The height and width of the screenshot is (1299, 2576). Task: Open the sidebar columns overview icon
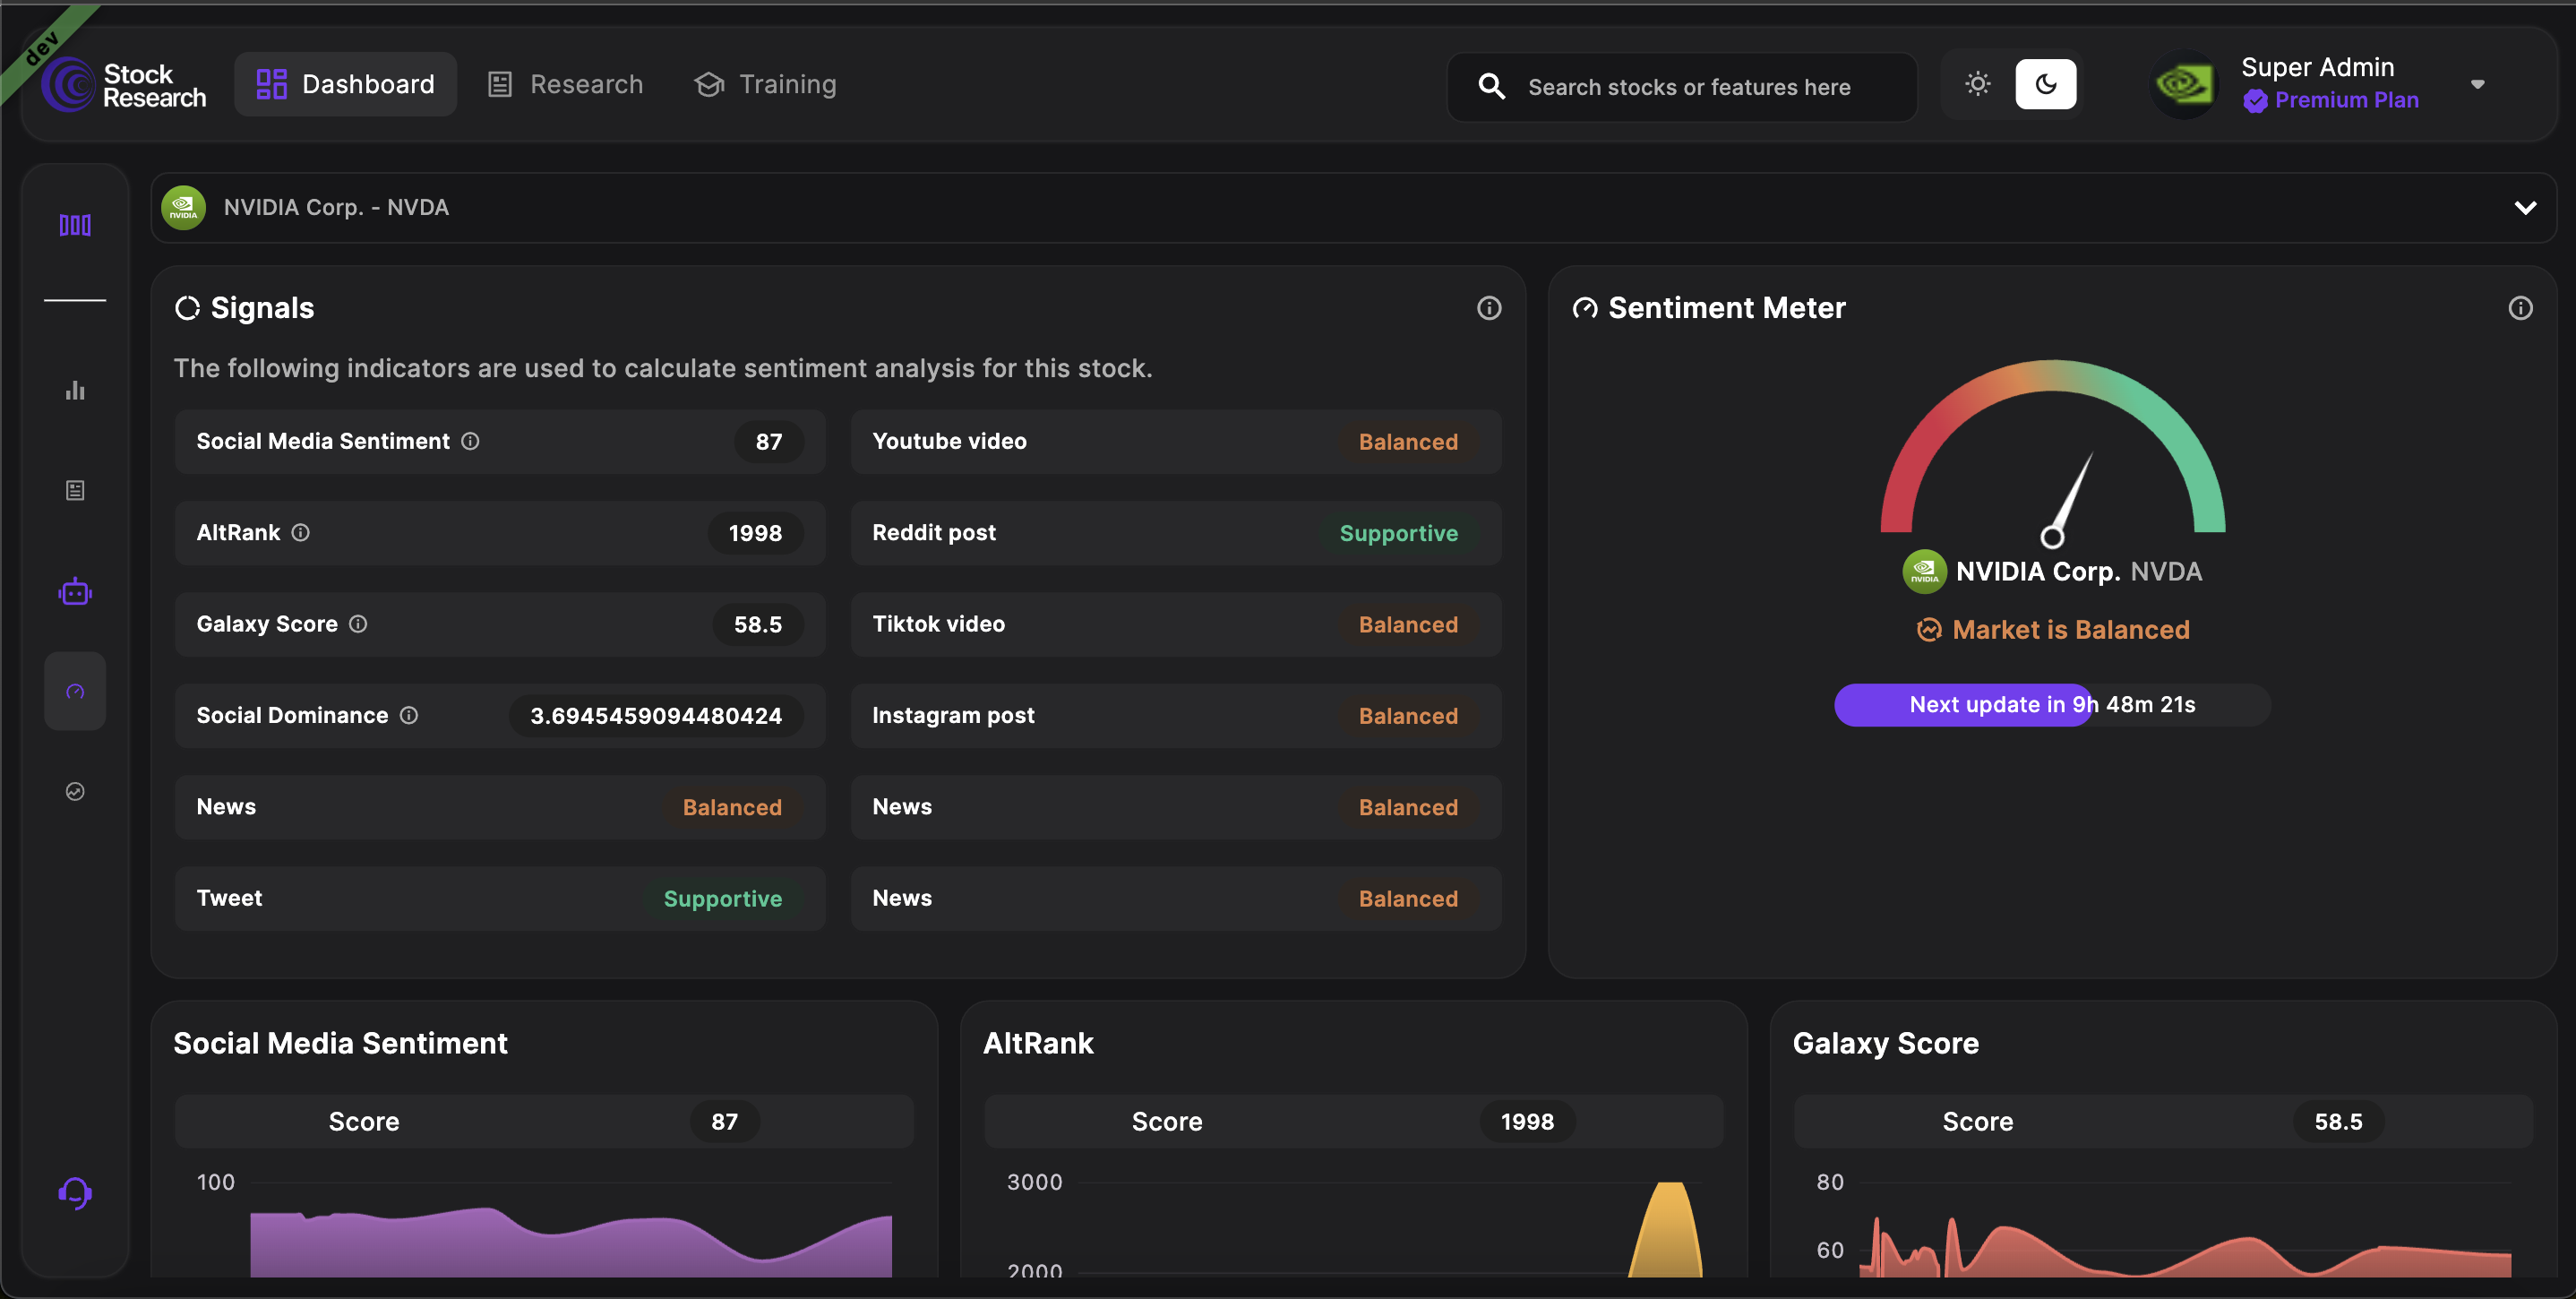click(75, 225)
